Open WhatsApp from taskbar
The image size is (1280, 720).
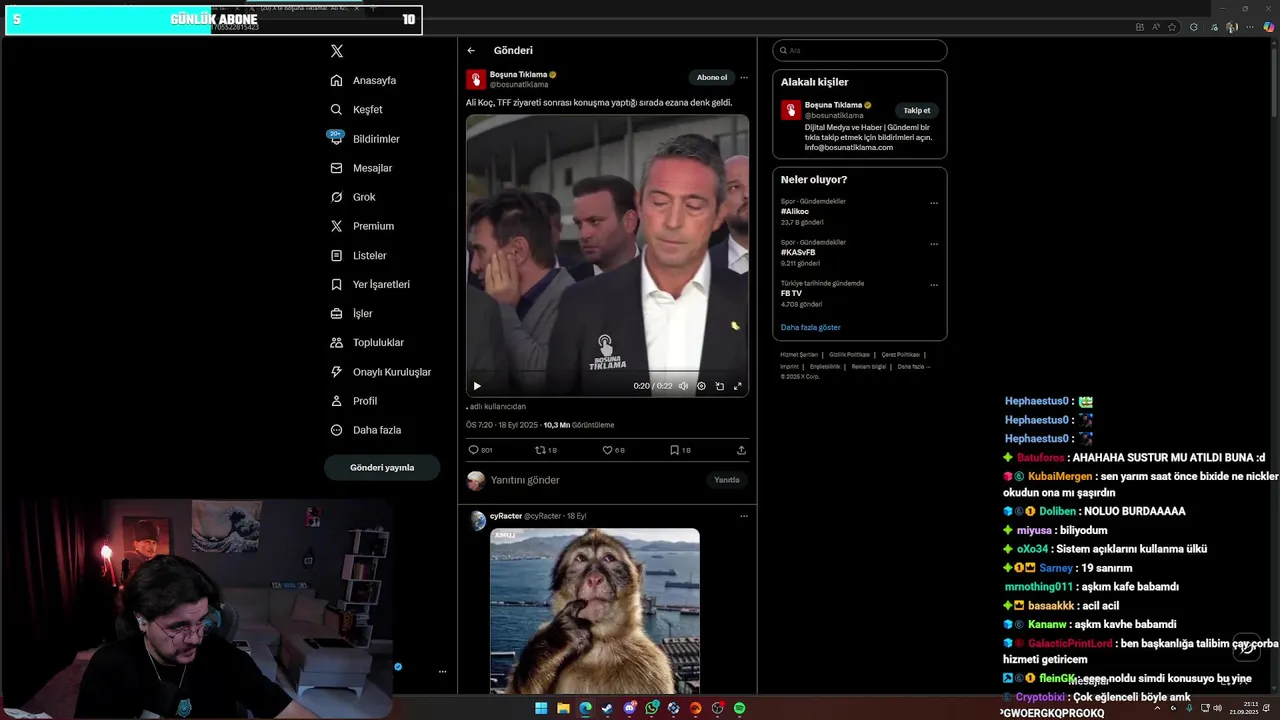652,708
